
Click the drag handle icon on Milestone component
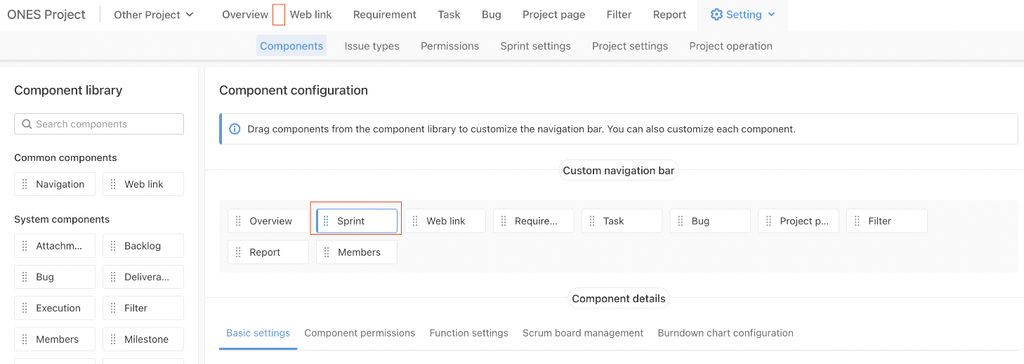point(114,339)
